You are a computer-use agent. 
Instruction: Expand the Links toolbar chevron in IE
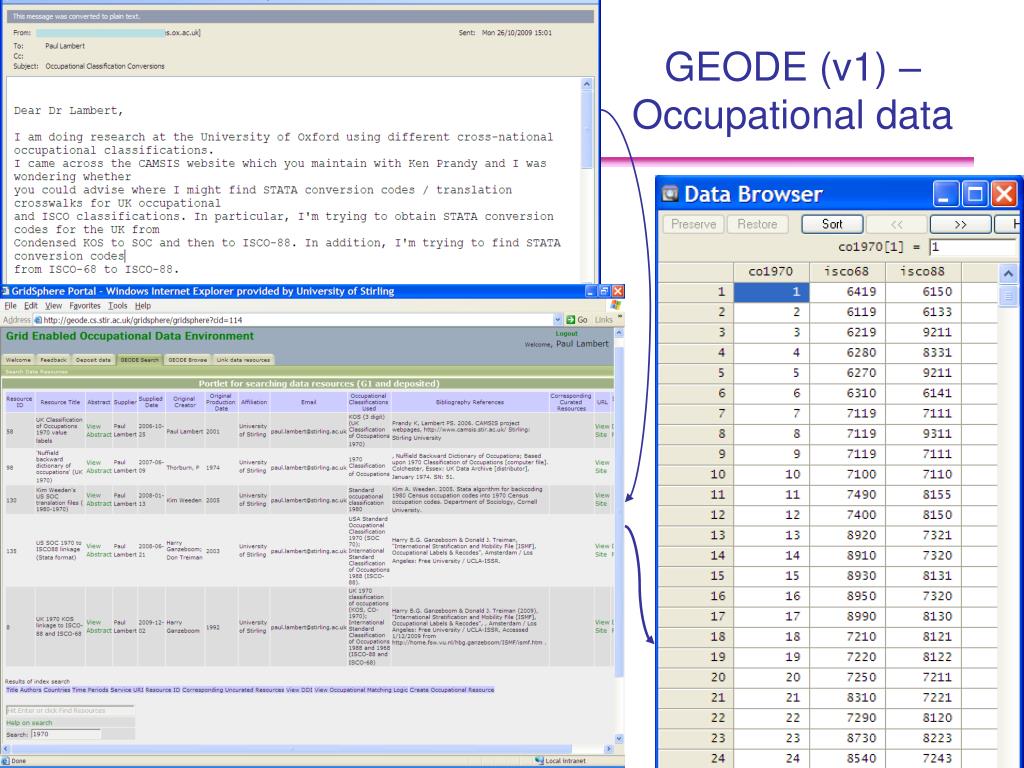click(x=620, y=317)
